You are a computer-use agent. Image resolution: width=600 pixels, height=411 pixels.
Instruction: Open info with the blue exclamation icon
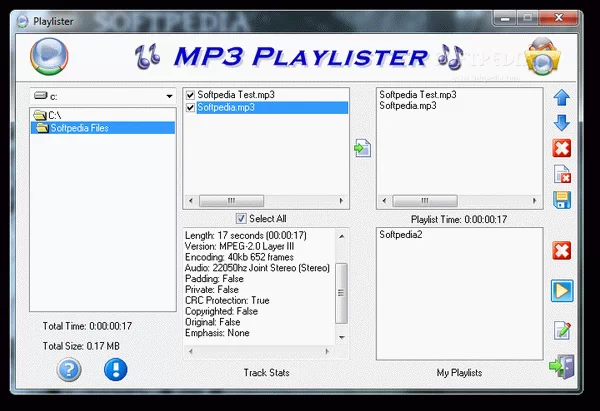point(116,370)
